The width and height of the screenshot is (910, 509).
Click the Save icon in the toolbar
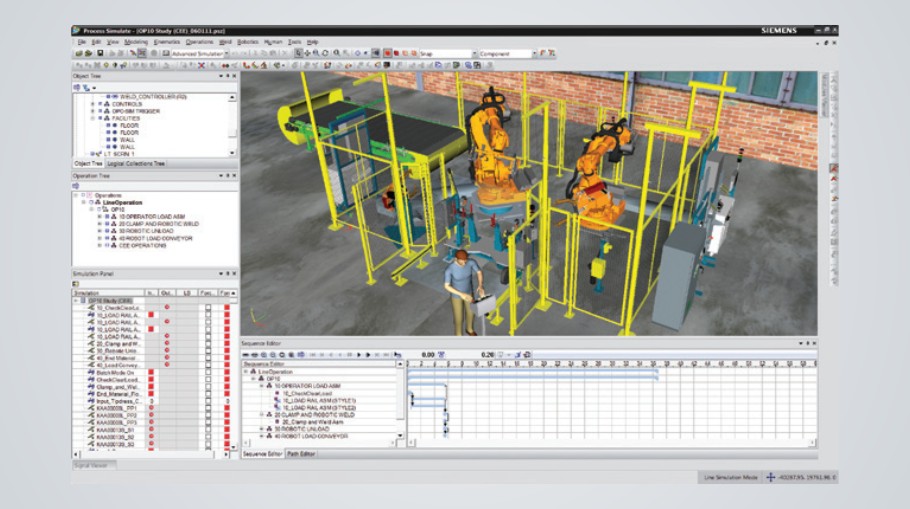[x=98, y=53]
